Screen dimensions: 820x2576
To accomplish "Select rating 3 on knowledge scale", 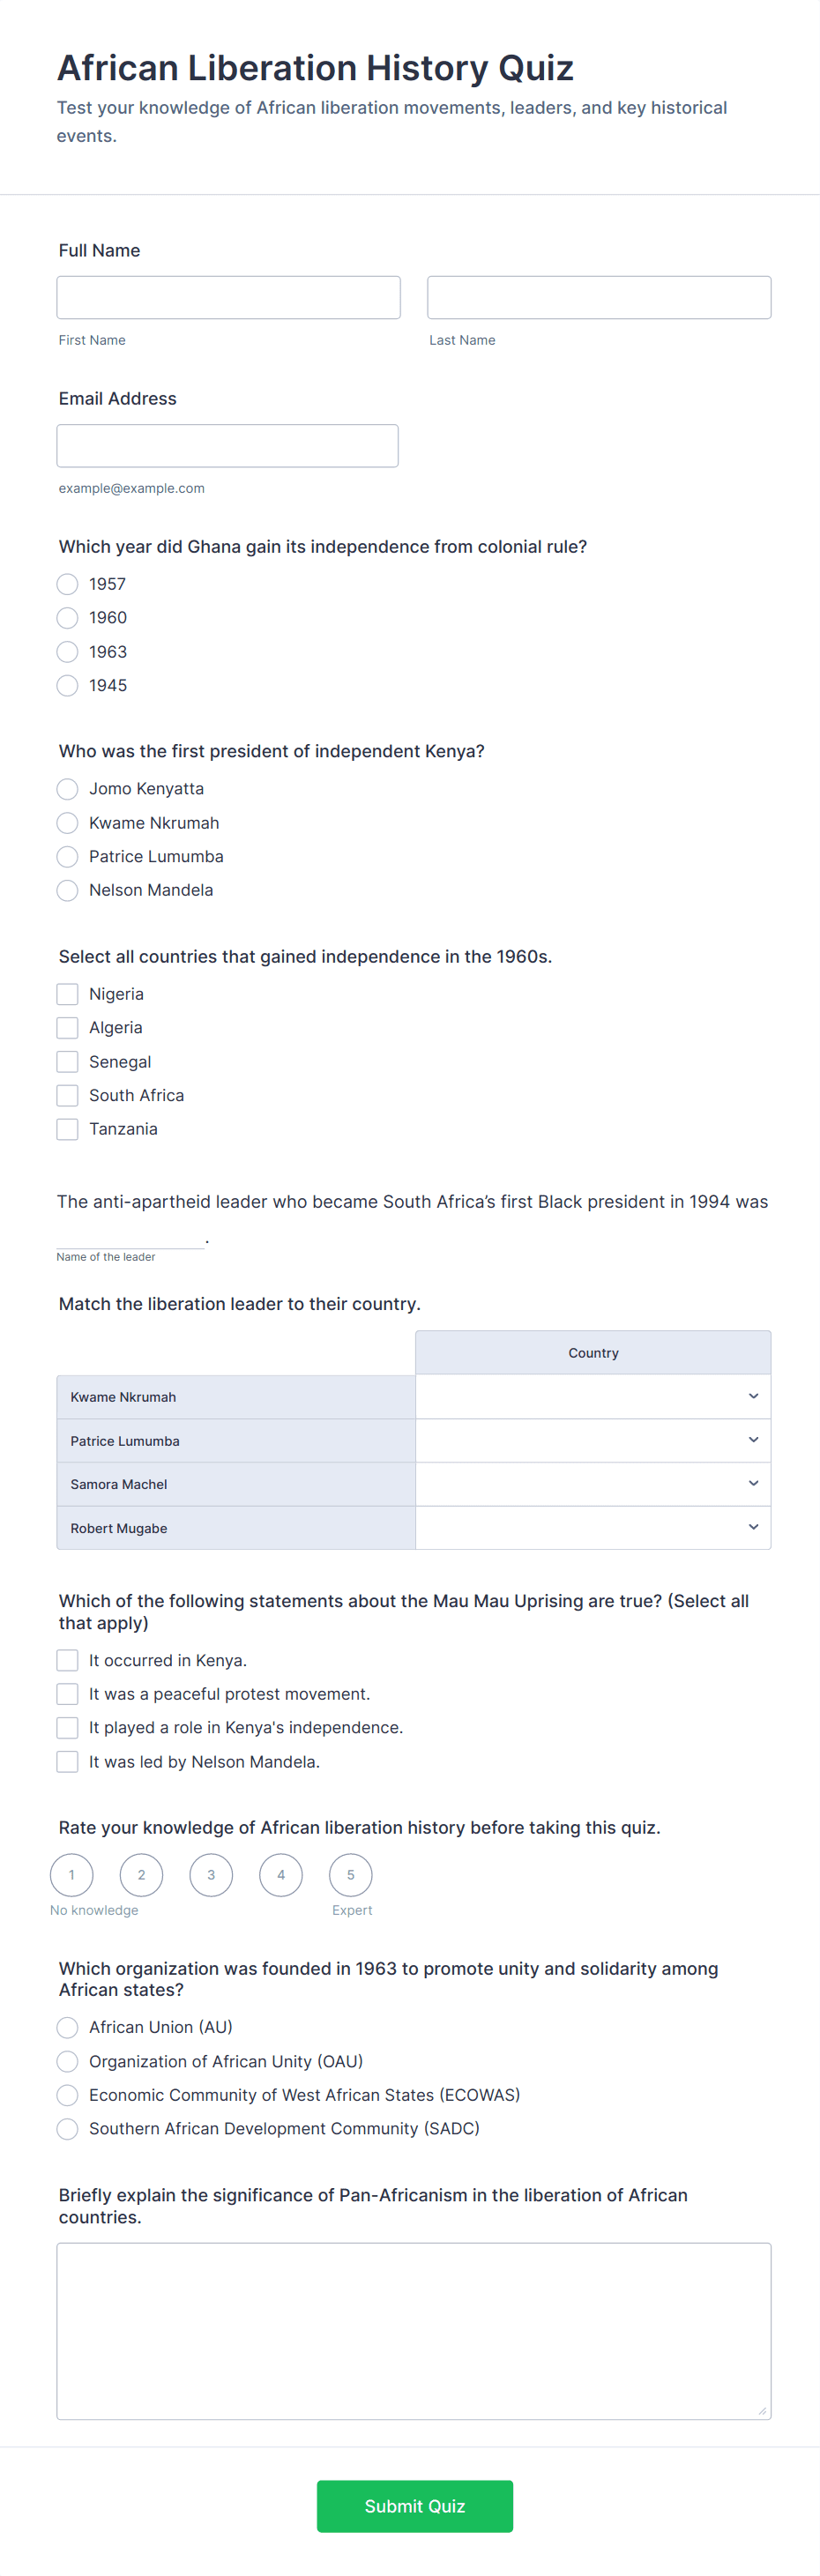I will point(211,1875).
